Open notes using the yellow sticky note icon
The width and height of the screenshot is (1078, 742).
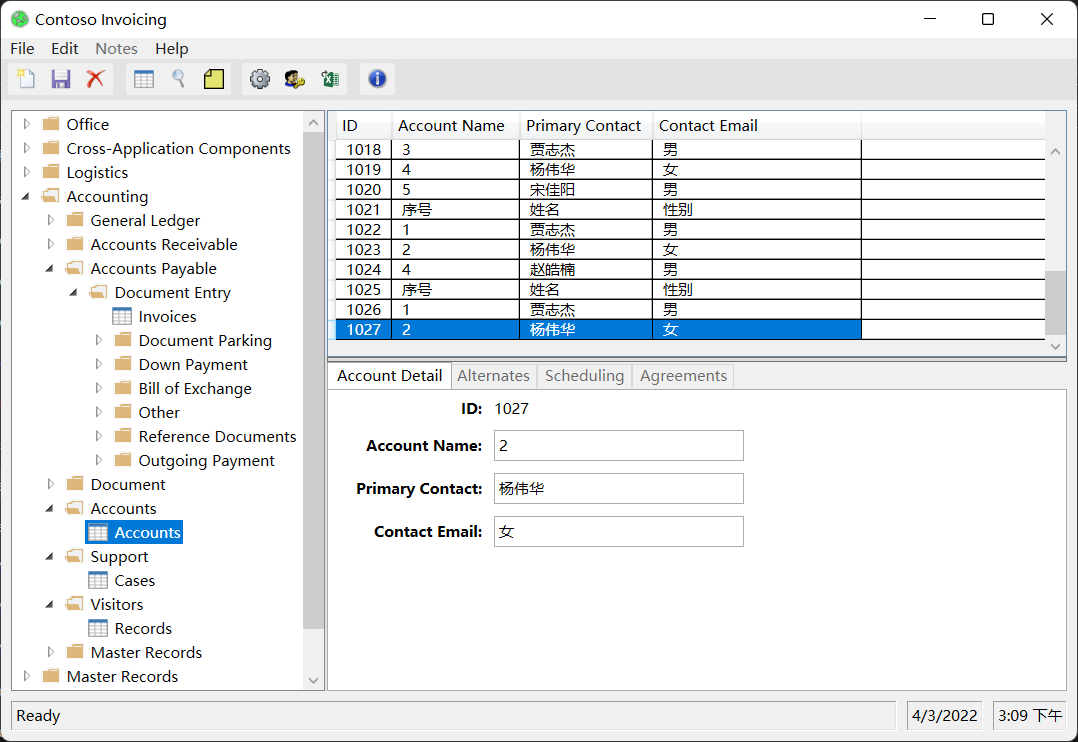pos(213,78)
